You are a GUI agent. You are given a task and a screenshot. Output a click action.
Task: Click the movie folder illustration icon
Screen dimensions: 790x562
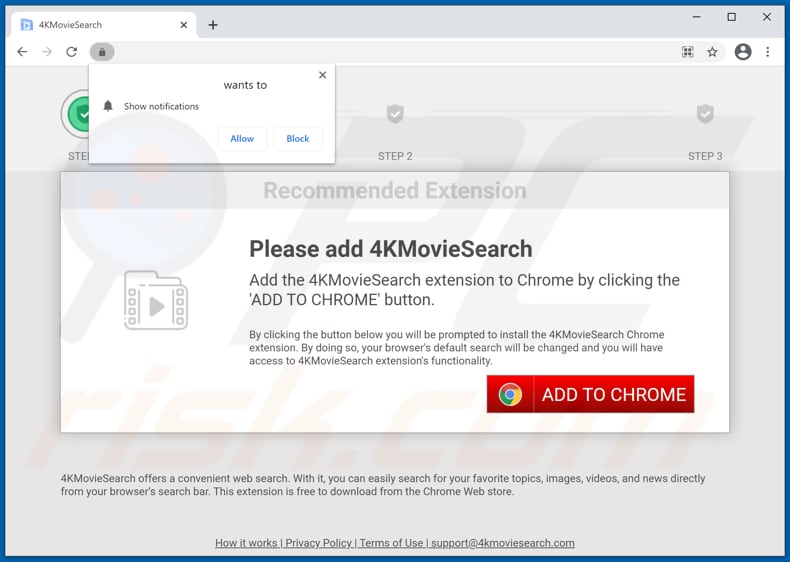click(156, 300)
